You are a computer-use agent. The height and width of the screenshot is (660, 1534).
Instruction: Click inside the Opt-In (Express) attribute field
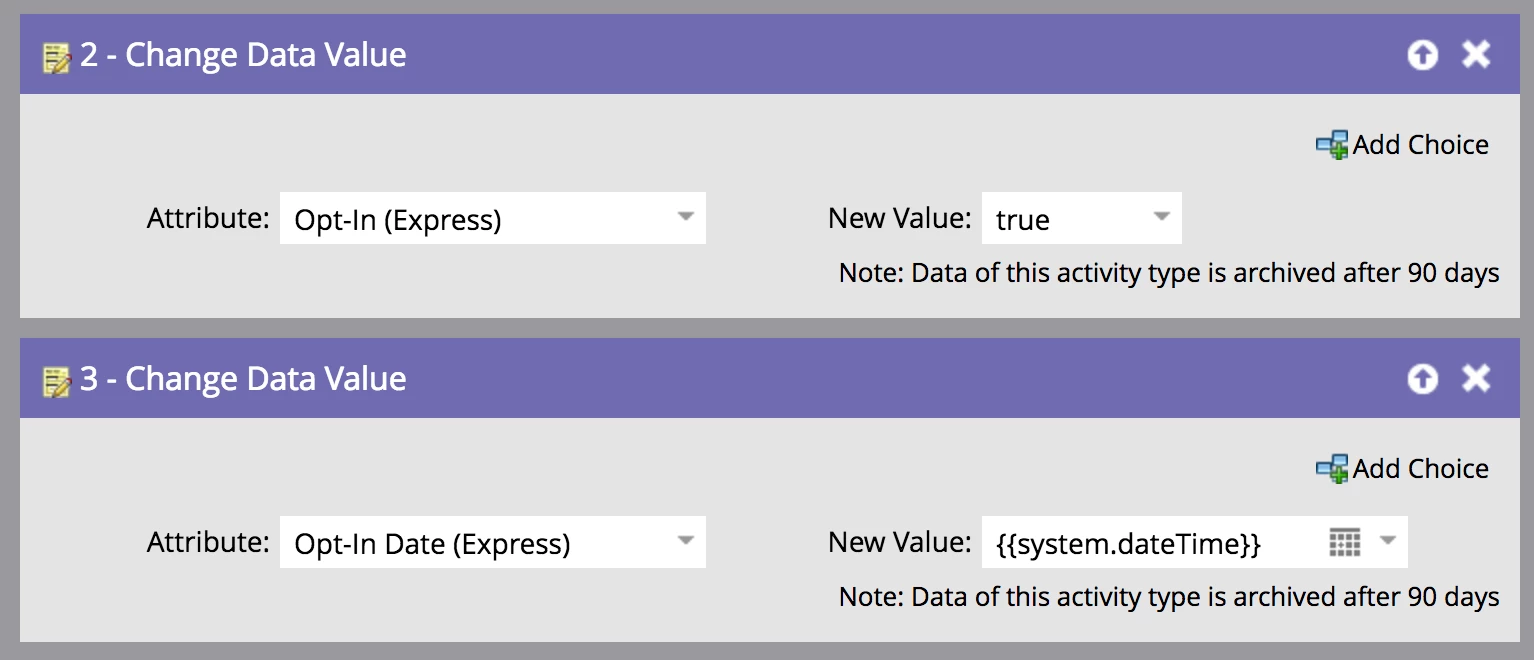click(x=493, y=218)
